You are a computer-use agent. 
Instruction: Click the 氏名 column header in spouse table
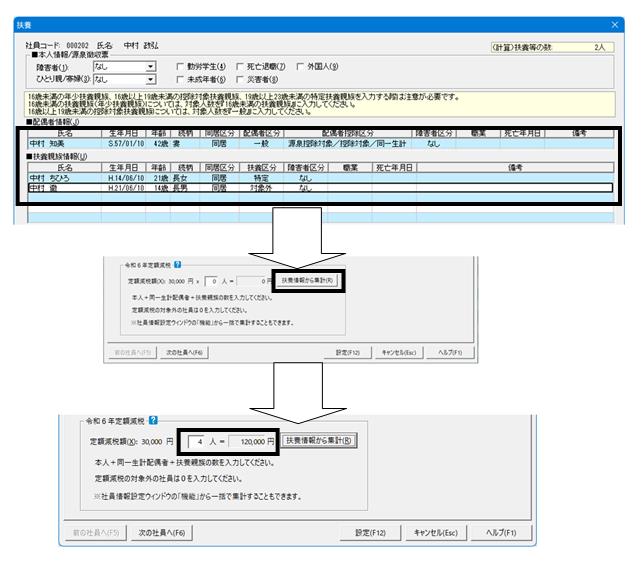[65, 133]
